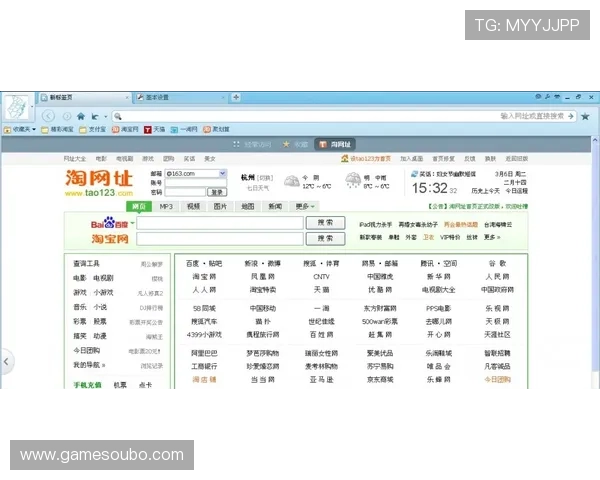Open 美女 link in top navigation

click(210, 158)
